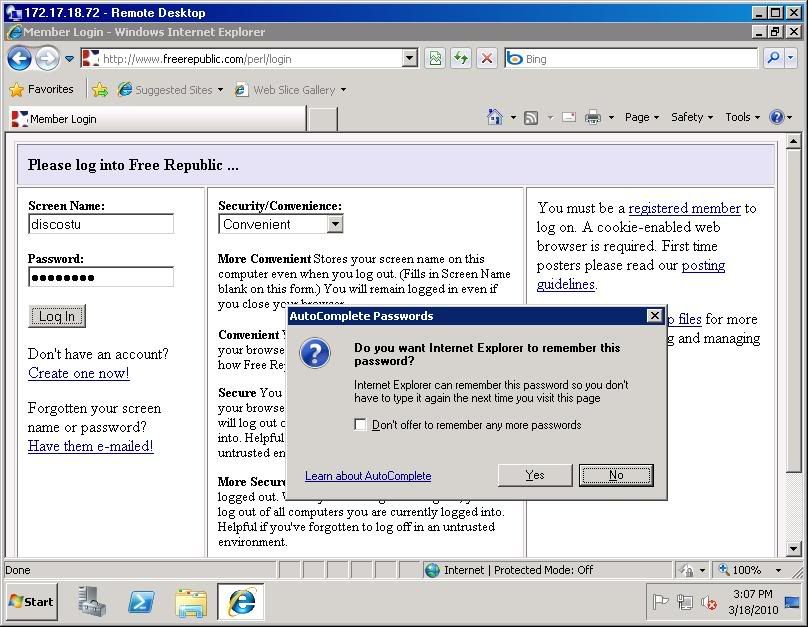The image size is (808, 627).
Task: Open the Safety menu
Action: tap(692, 117)
